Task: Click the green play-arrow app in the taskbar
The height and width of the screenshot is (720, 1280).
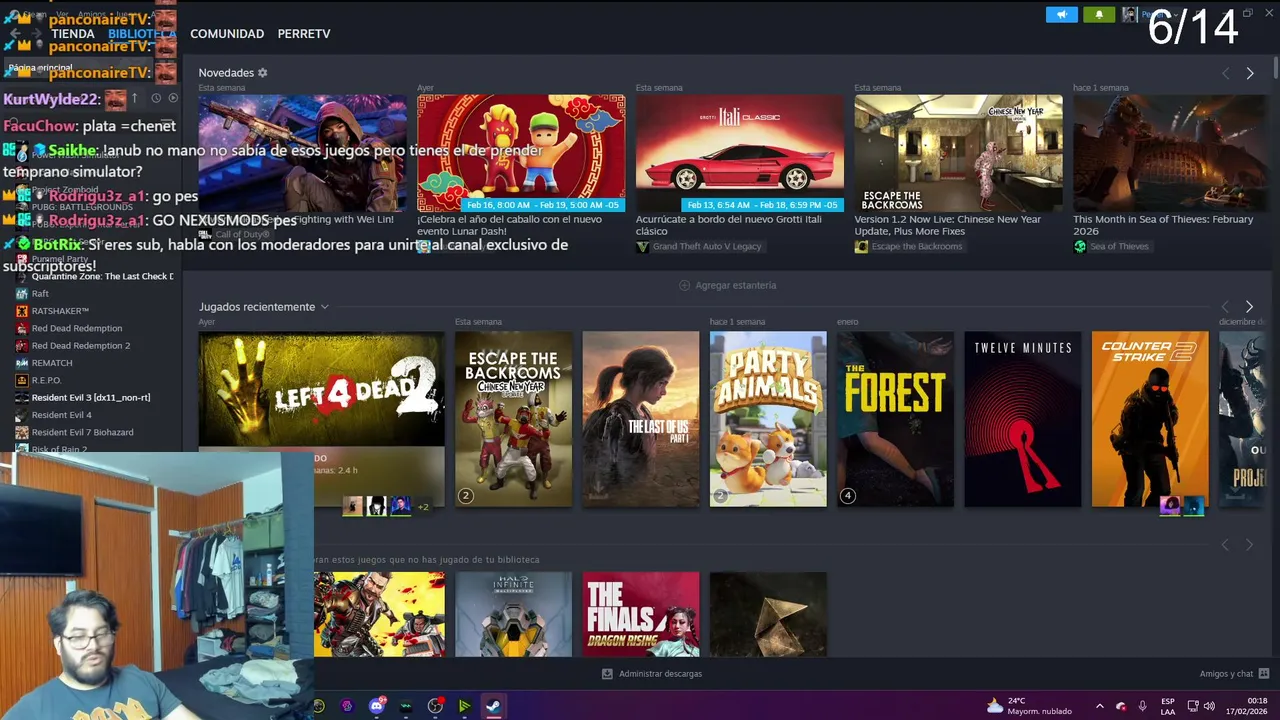Action: point(464,706)
